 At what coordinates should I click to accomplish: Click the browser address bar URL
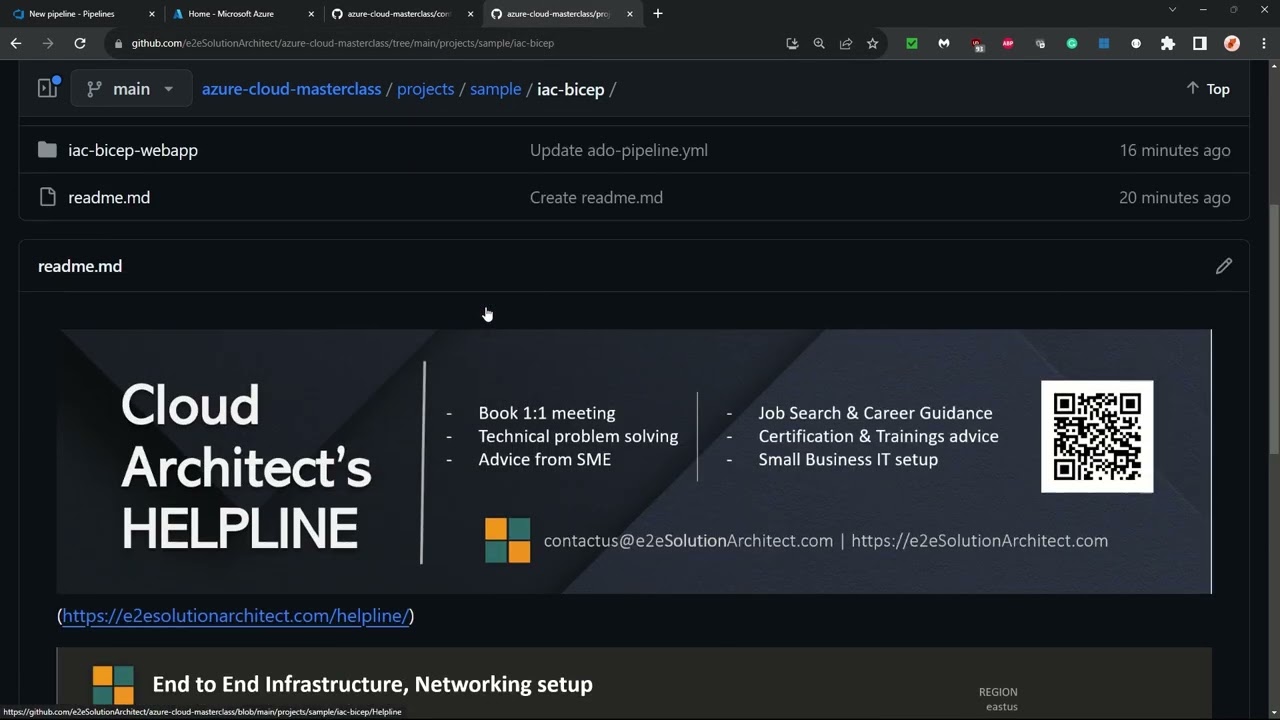tap(343, 44)
